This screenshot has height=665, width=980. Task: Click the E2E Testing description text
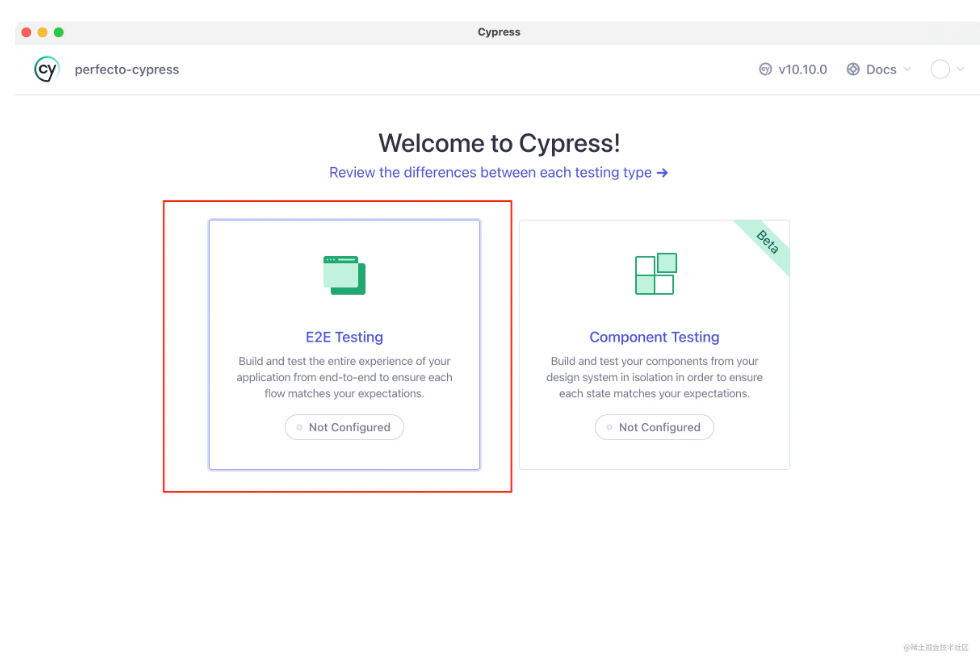click(x=344, y=377)
